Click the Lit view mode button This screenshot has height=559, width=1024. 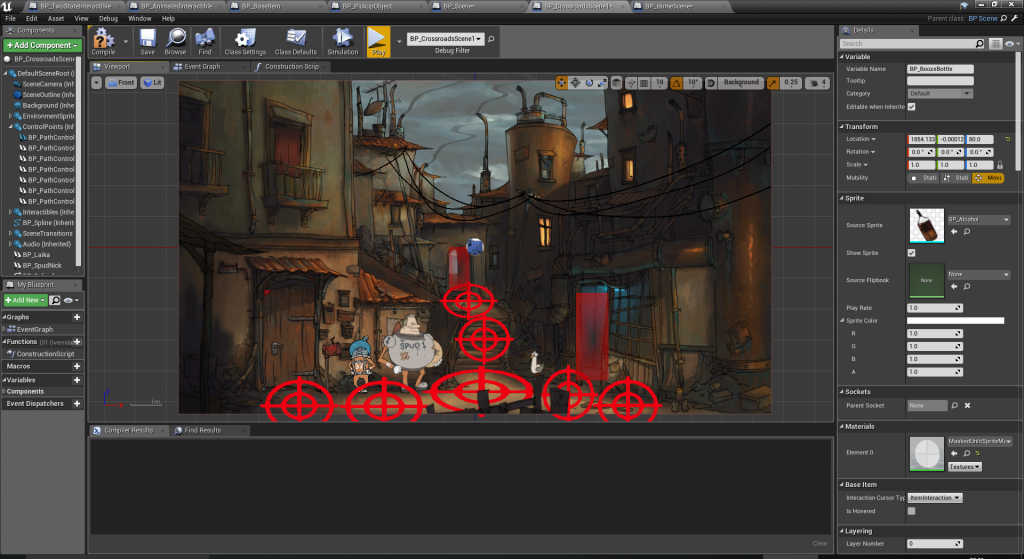[152, 83]
